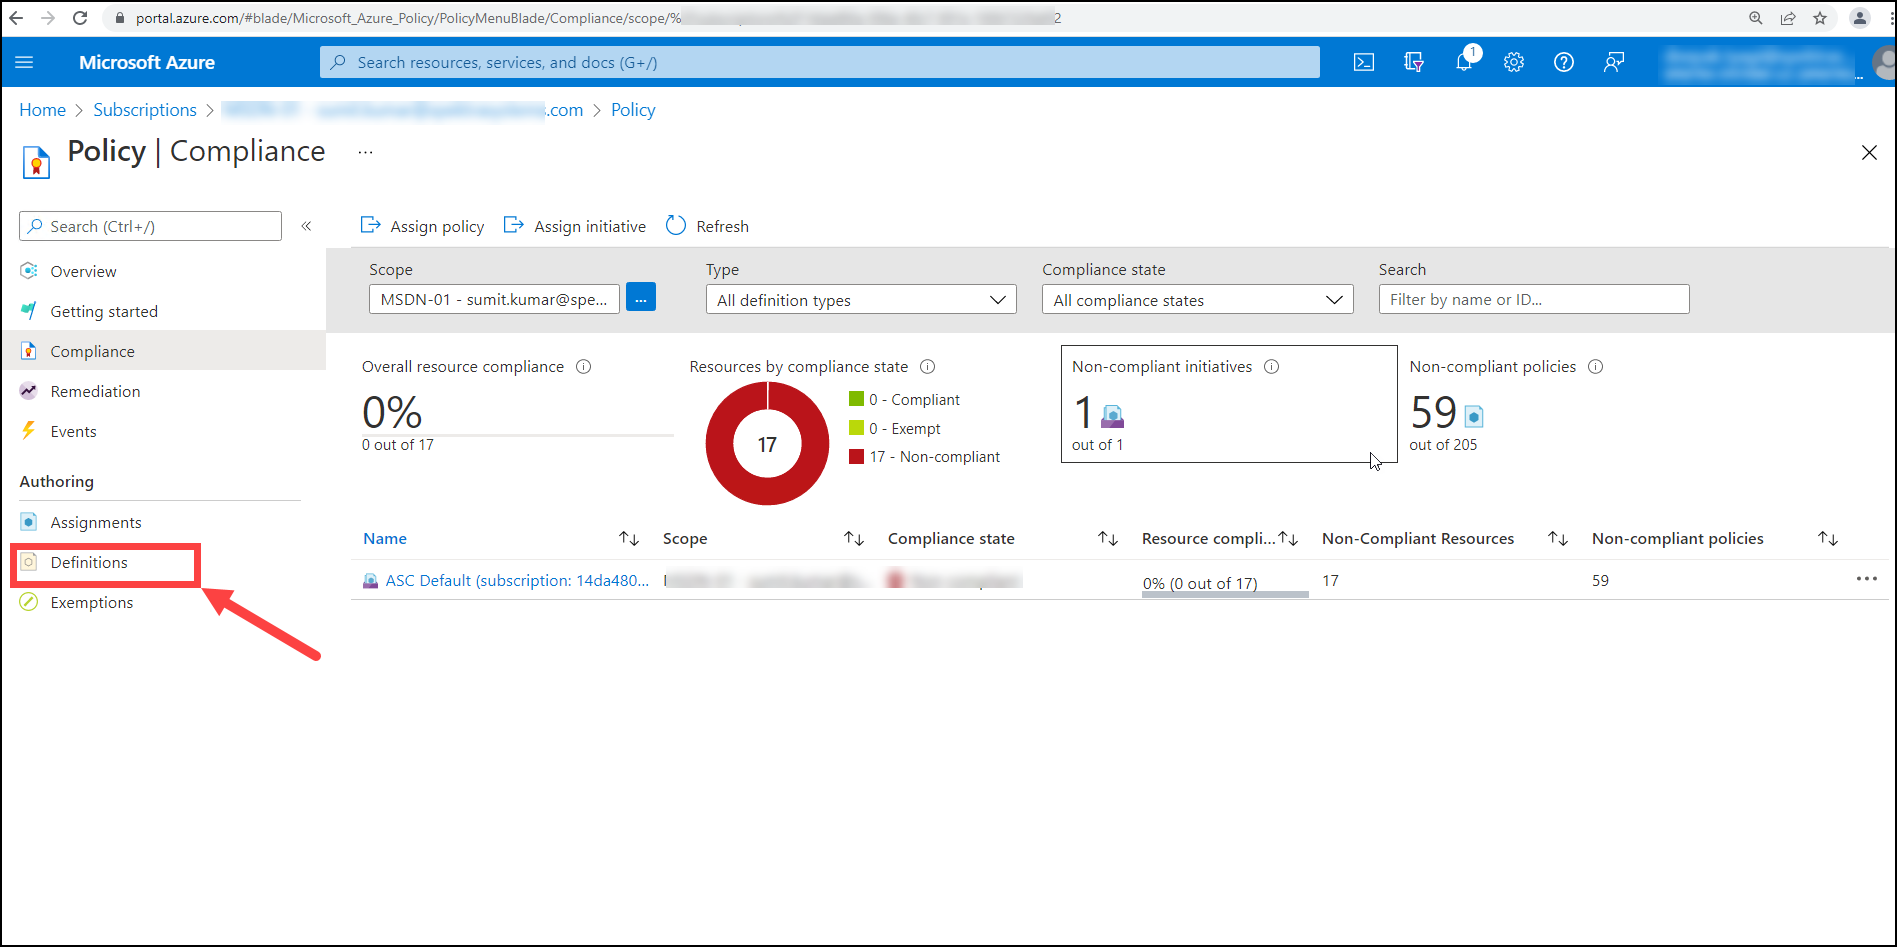Click the blue scope picker ellipsis button
The image size is (1897, 947).
pyautogui.click(x=641, y=298)
